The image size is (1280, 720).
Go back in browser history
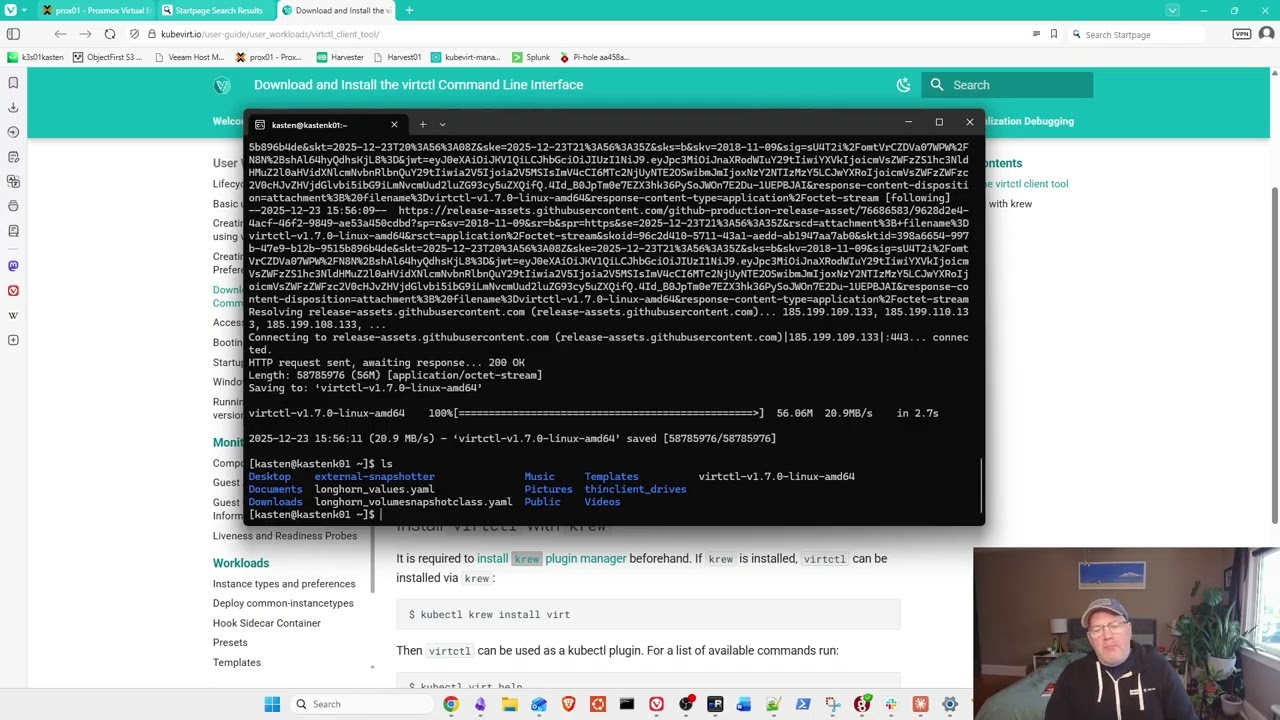pyautogui.click(x=60, y=34)
